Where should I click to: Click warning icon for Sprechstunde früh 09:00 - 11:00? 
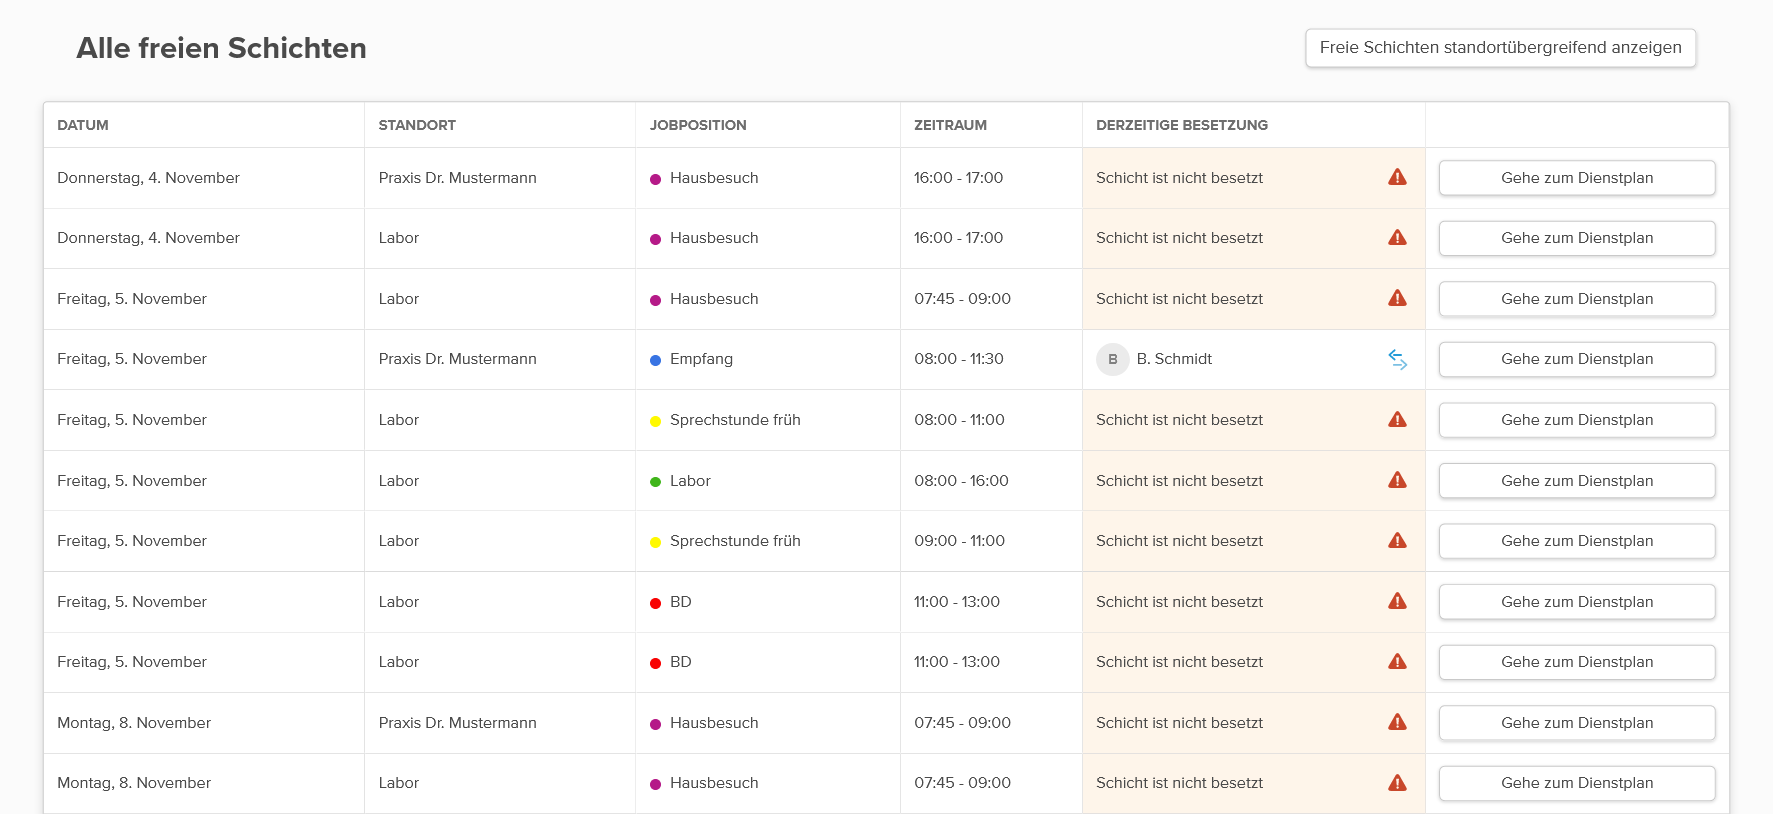tap(1397, 540)
